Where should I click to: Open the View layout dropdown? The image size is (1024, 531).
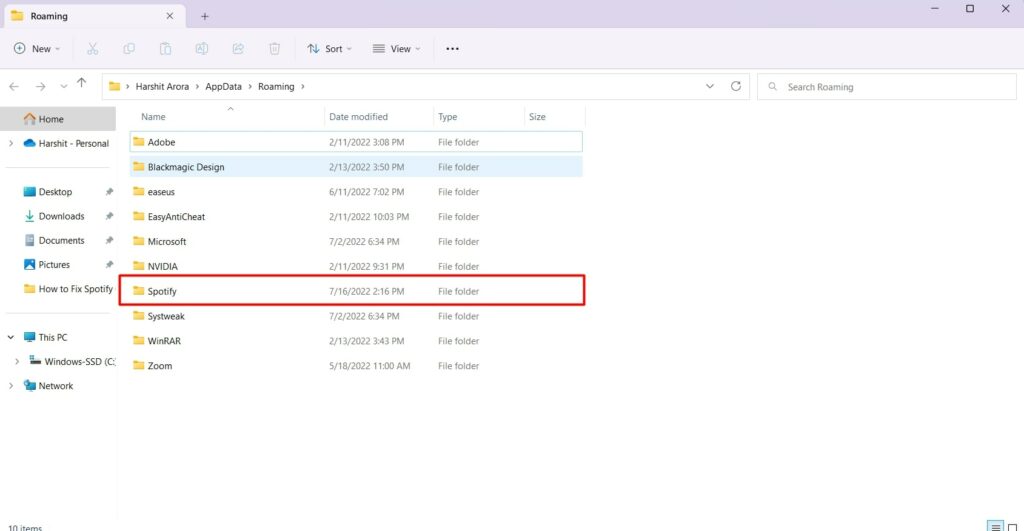point(396,48)
